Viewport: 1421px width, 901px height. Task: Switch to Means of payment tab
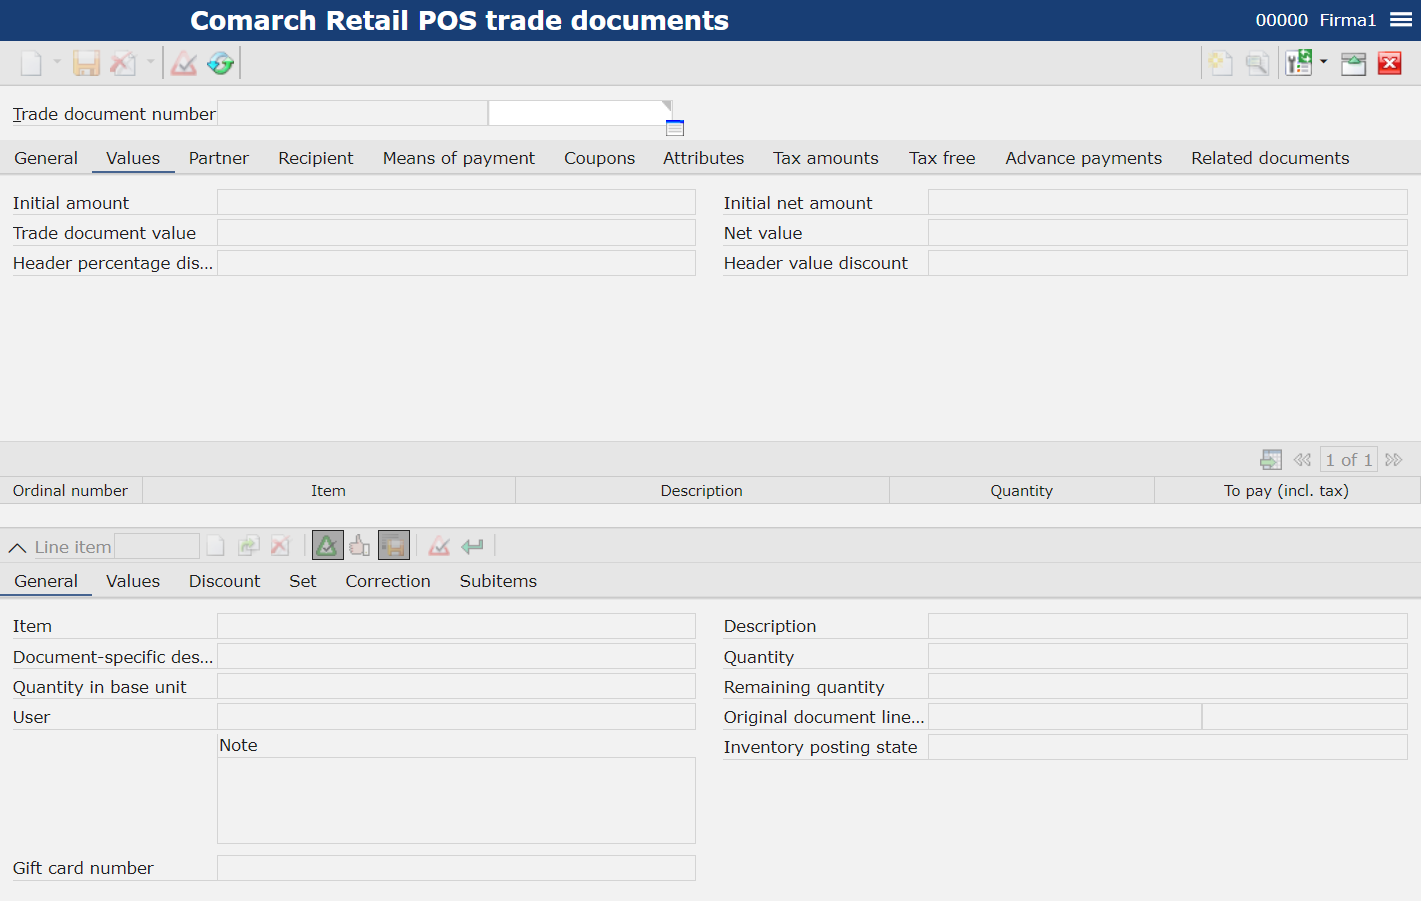click(x=459, y=158)
